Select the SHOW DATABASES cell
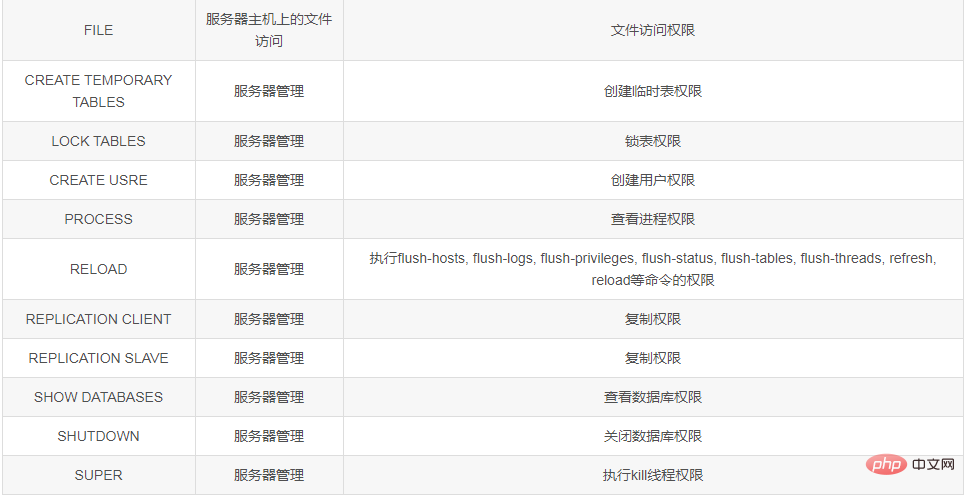This screenshot has width=965, height=497. (x=98, y=397)
